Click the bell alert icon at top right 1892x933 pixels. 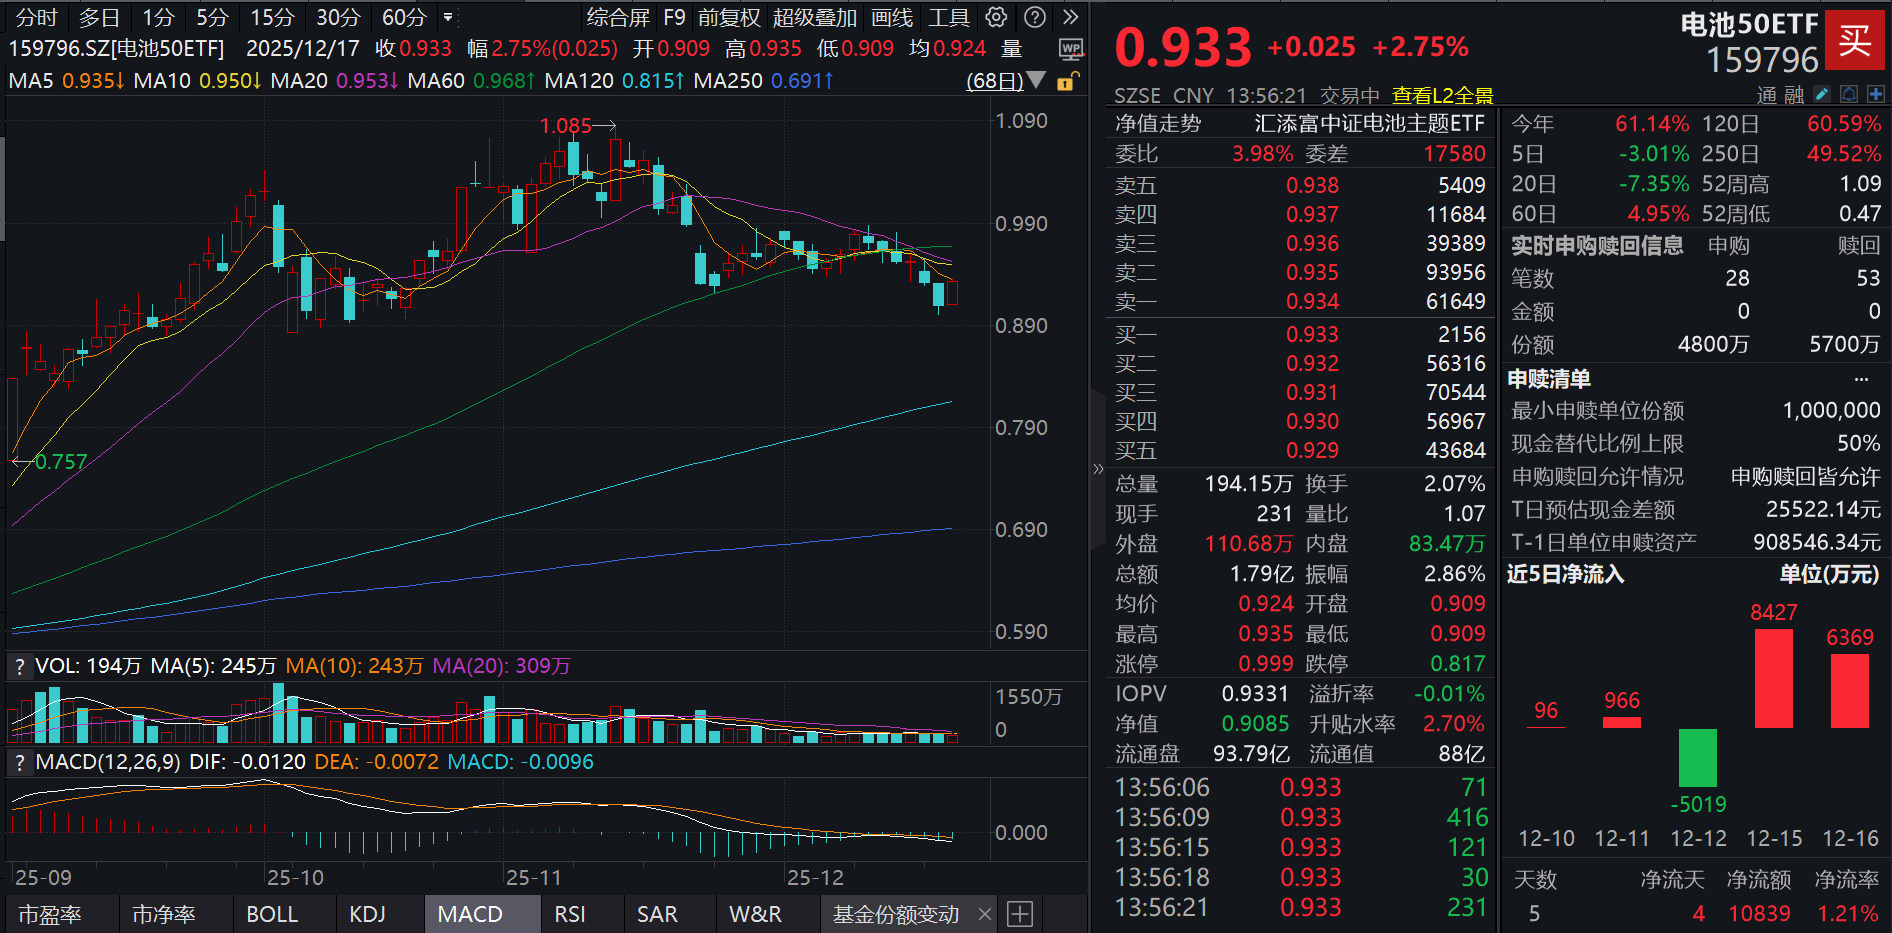[x=1849, y=93]
